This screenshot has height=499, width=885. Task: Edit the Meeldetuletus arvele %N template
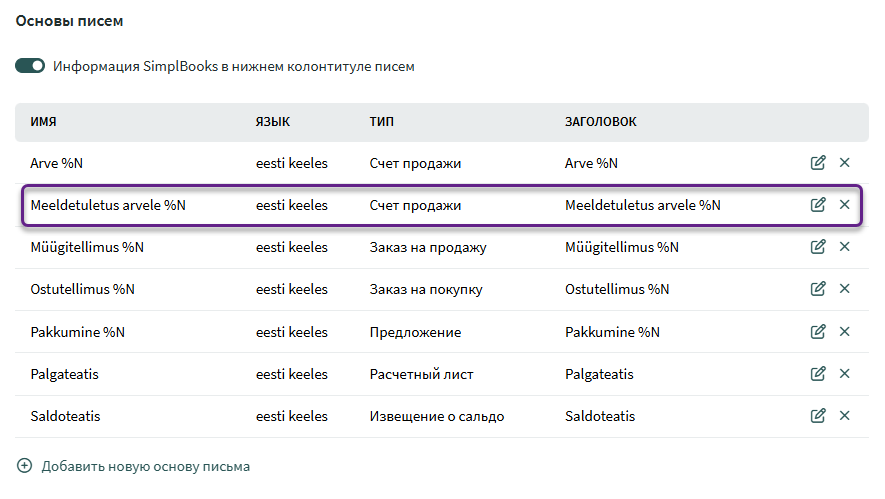818,205
